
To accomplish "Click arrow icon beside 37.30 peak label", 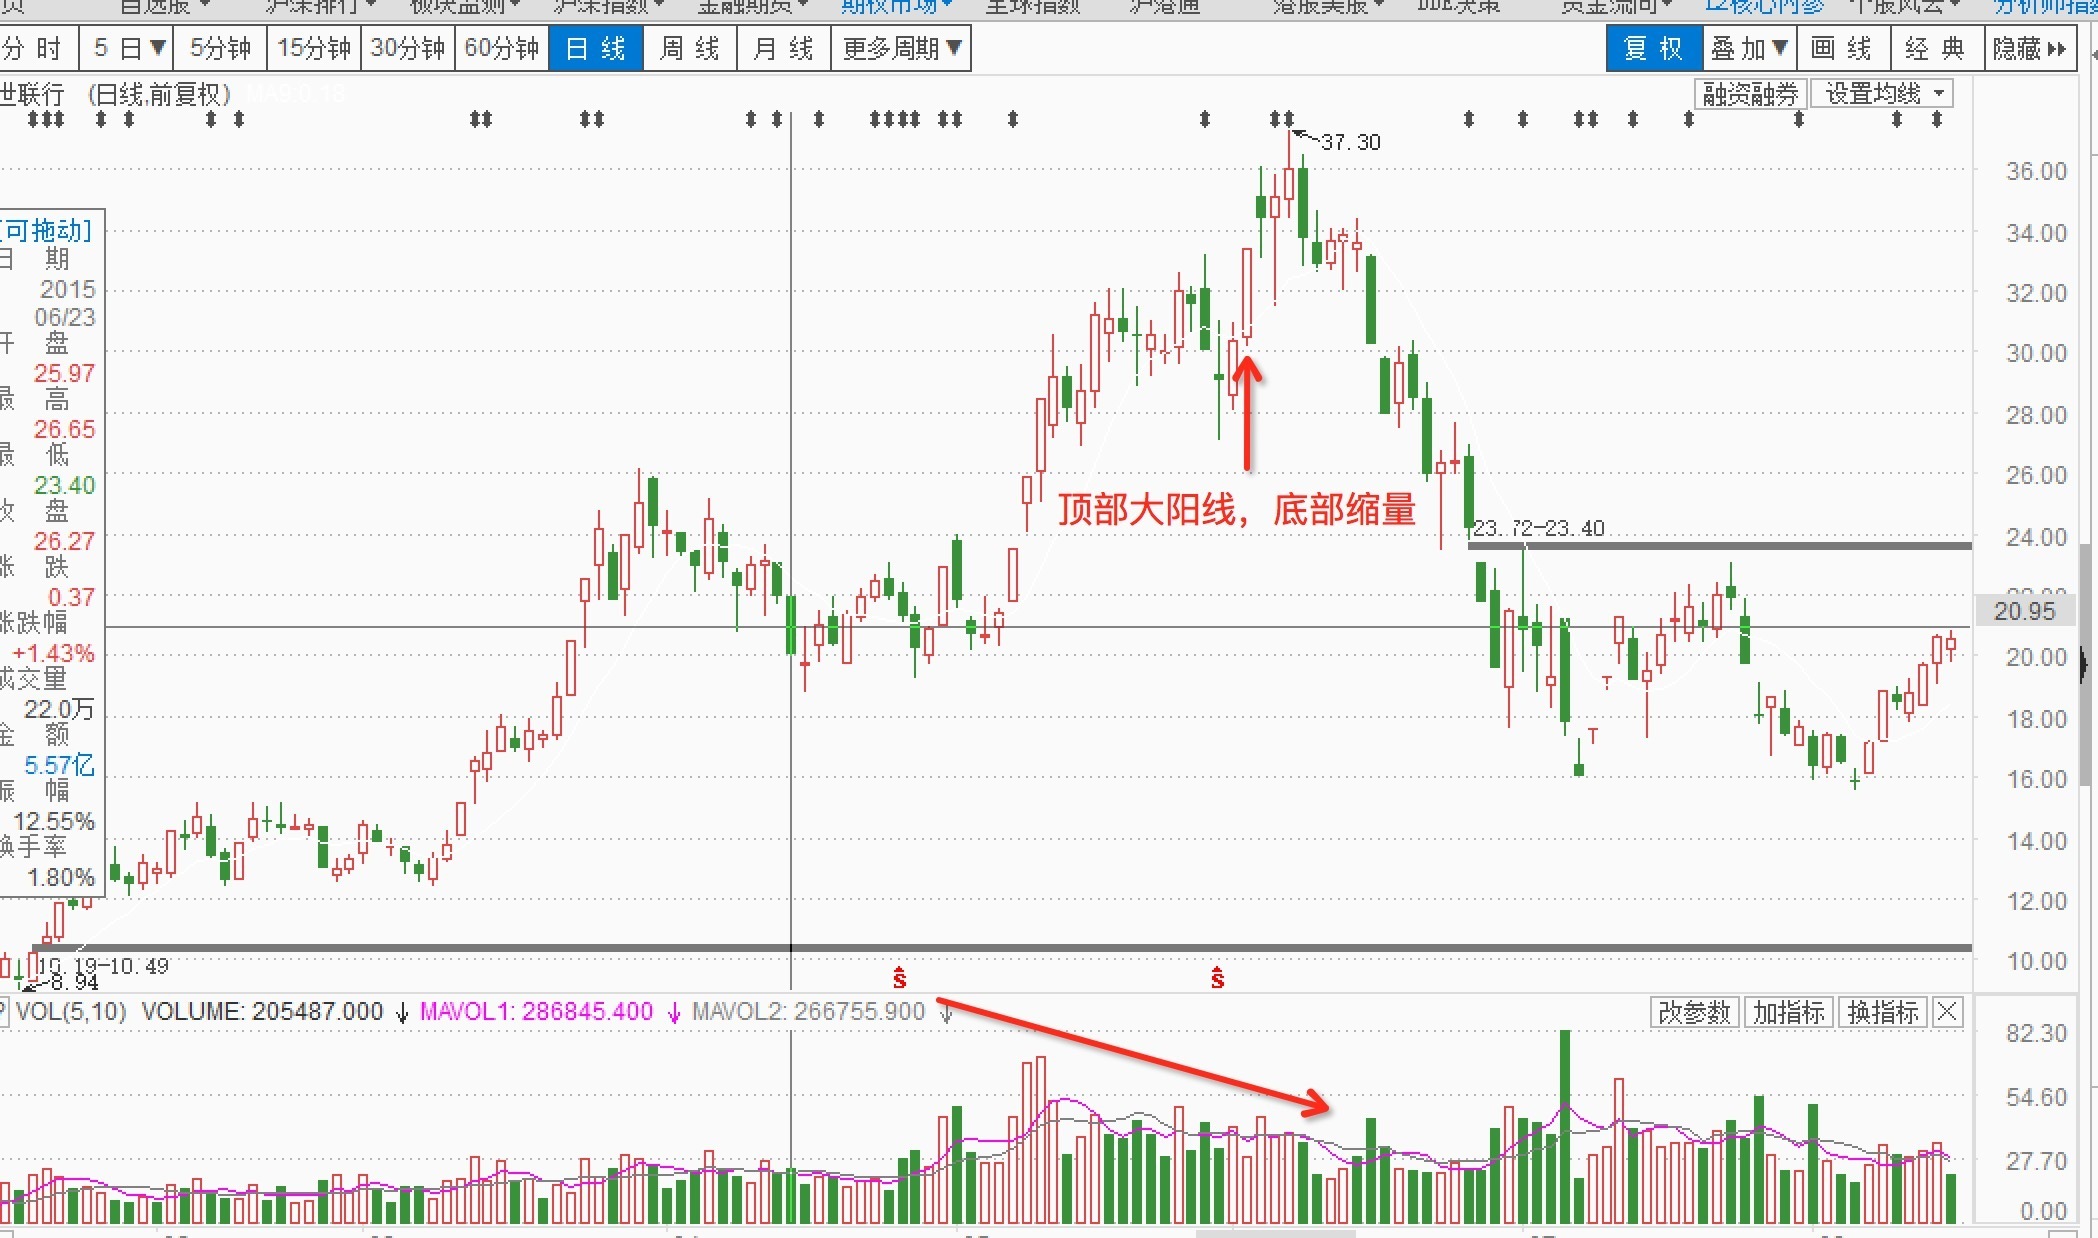I will [1304, 136].
